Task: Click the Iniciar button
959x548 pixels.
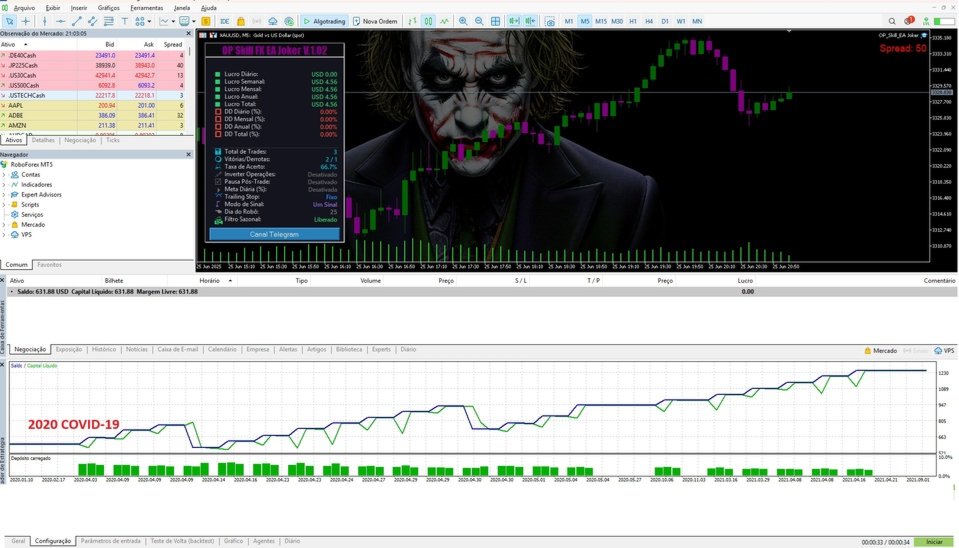Action: [x=934, y=542]
